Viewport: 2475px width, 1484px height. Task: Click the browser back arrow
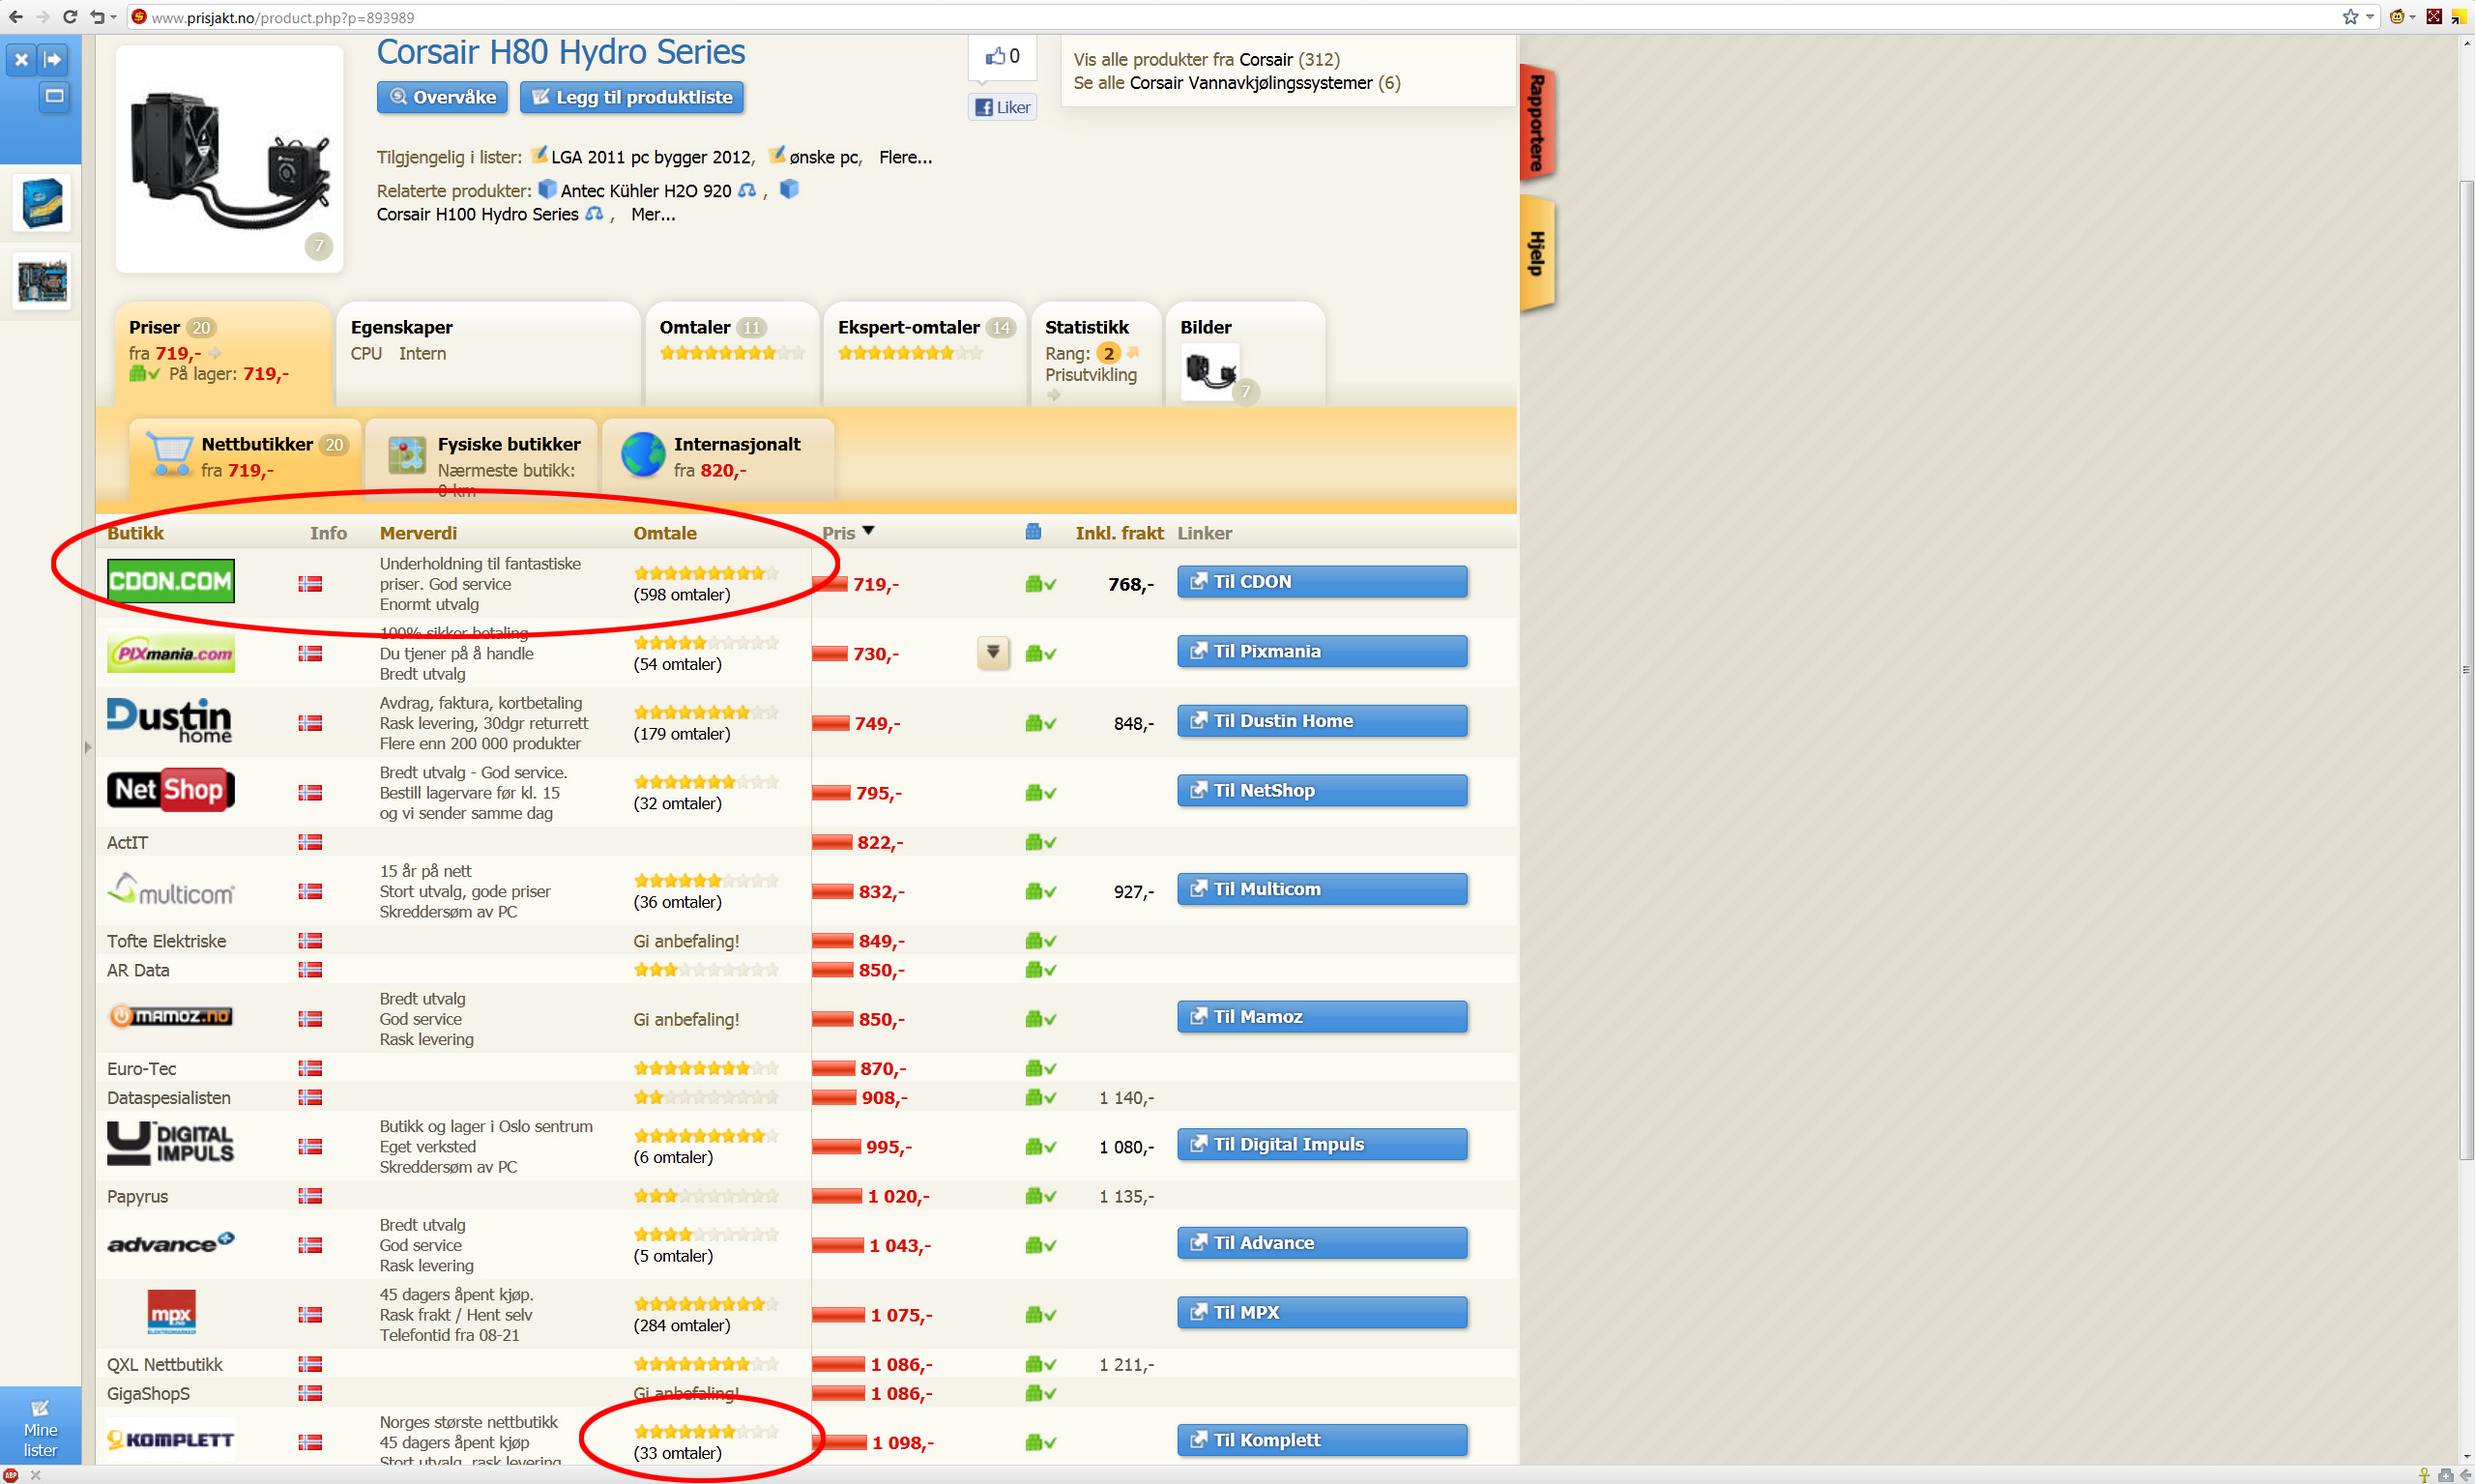15,17
